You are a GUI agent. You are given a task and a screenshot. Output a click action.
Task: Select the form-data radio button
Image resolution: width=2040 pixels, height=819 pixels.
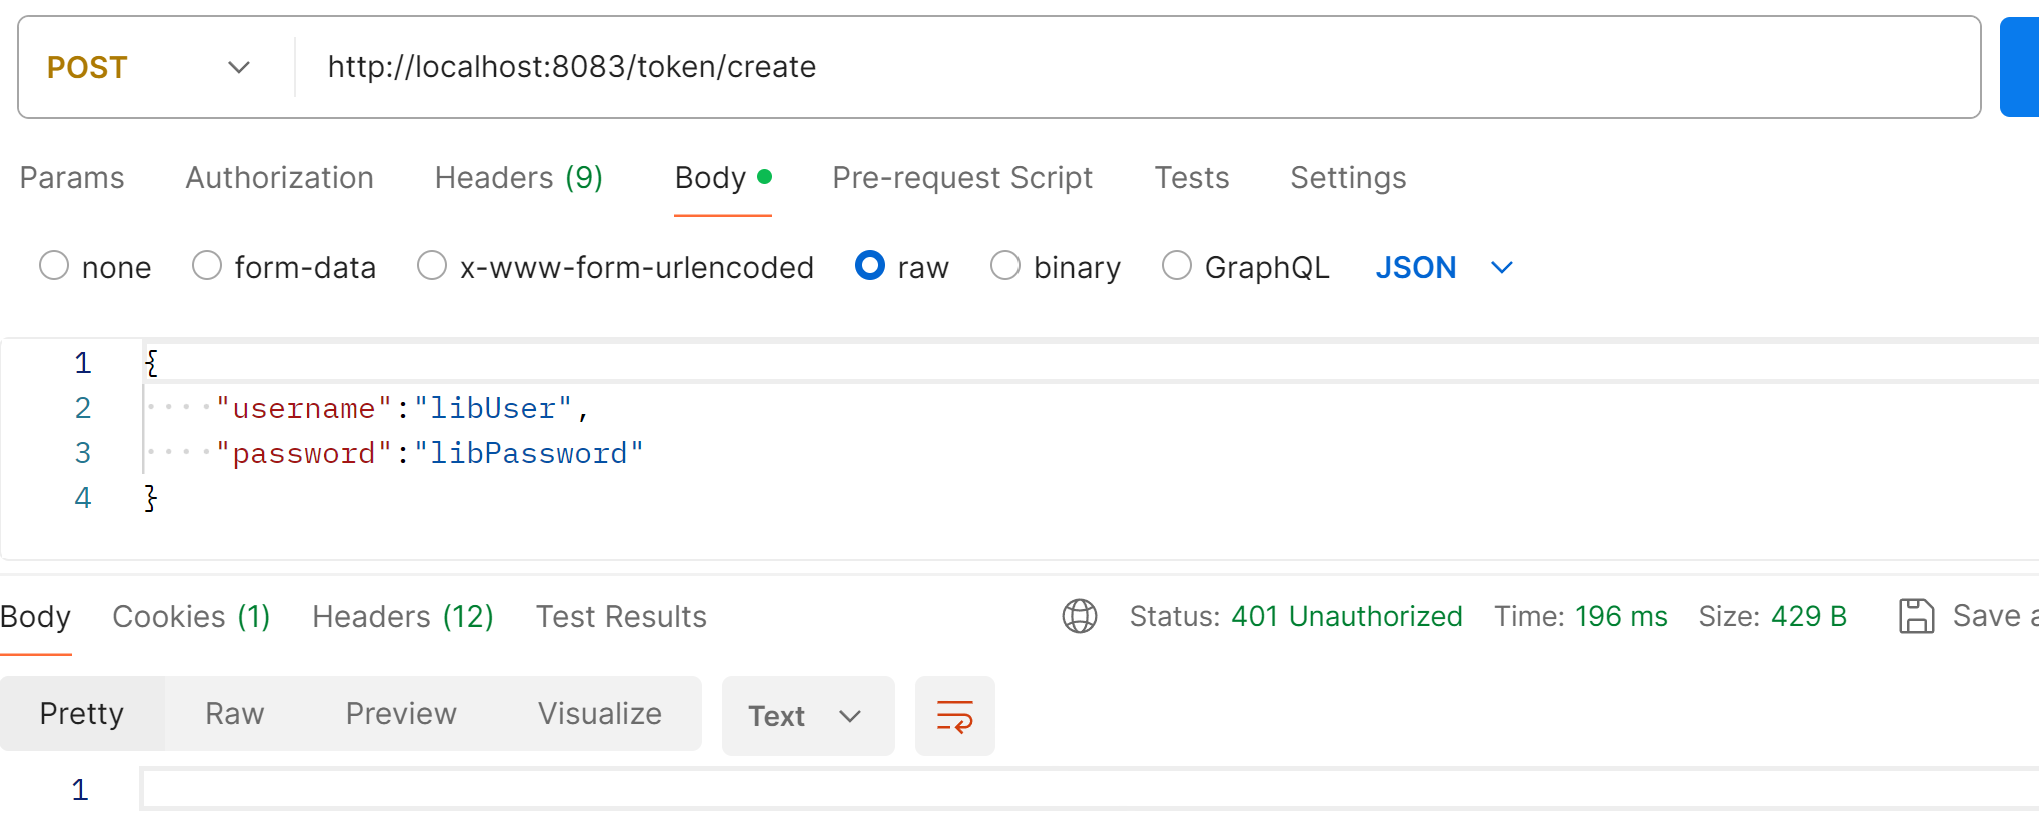pos(207,266)
